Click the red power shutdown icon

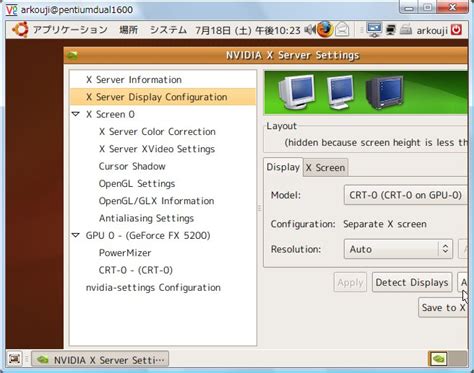click(456, 30)
